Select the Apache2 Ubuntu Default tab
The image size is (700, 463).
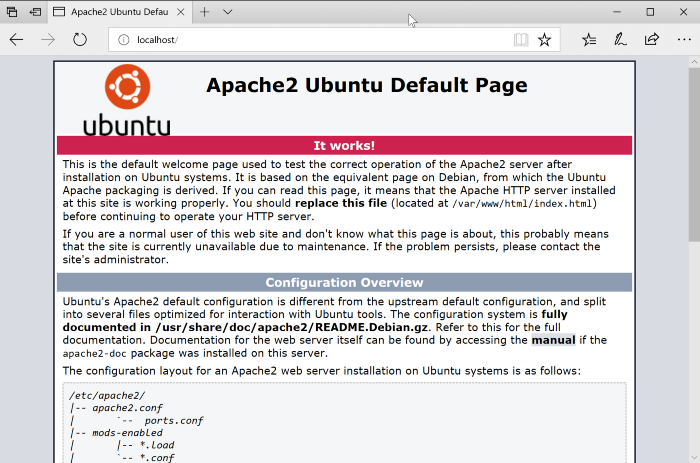[120, 12]
